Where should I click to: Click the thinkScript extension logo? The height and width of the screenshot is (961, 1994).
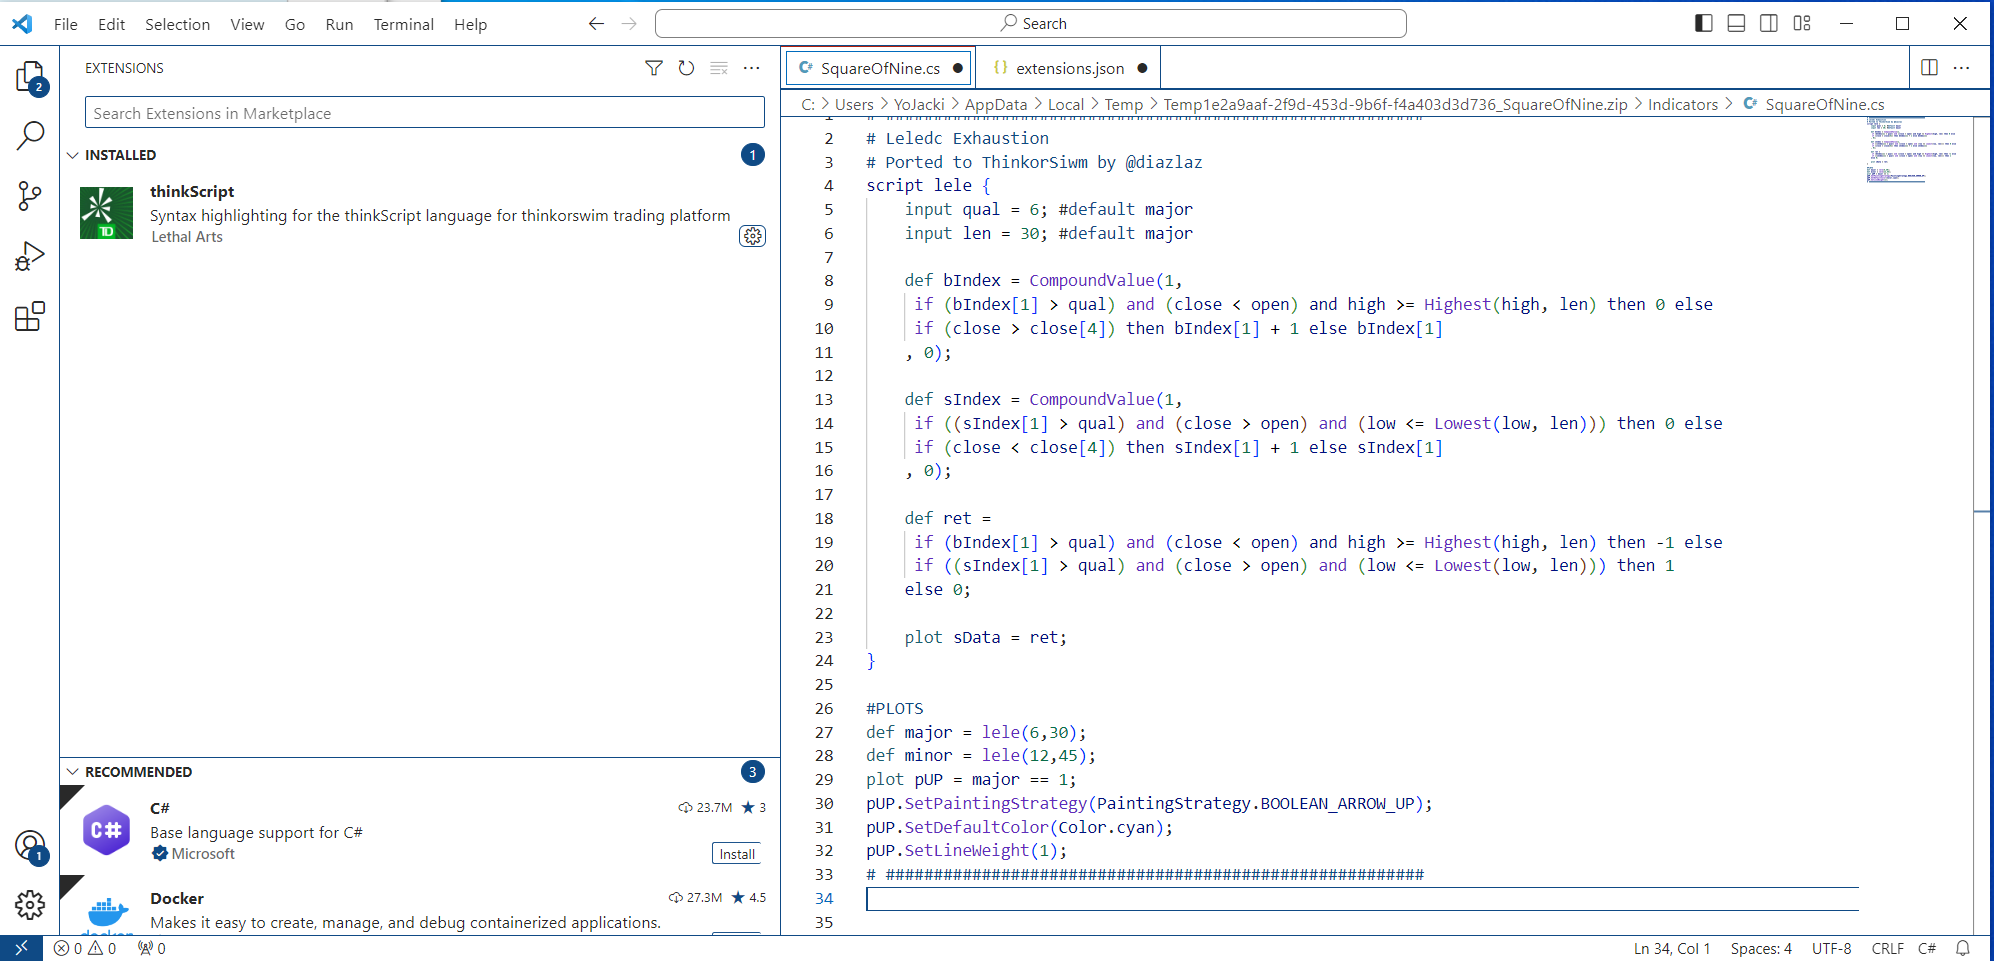click(106, 213)
